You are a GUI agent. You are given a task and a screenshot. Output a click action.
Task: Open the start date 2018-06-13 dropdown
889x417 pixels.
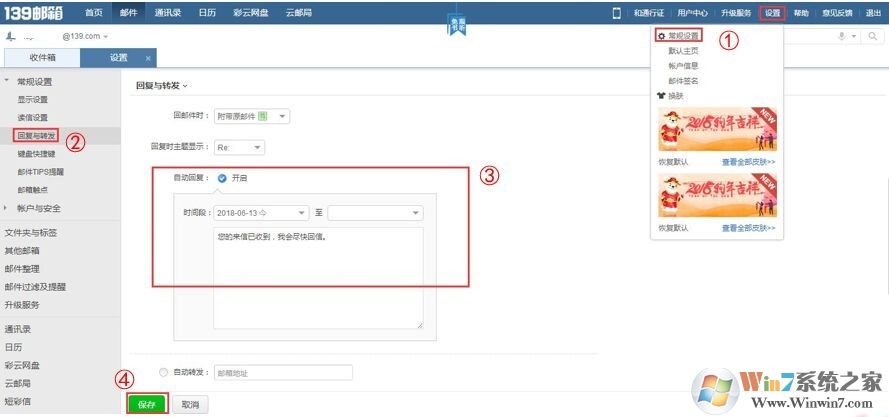tap(261, 213)
